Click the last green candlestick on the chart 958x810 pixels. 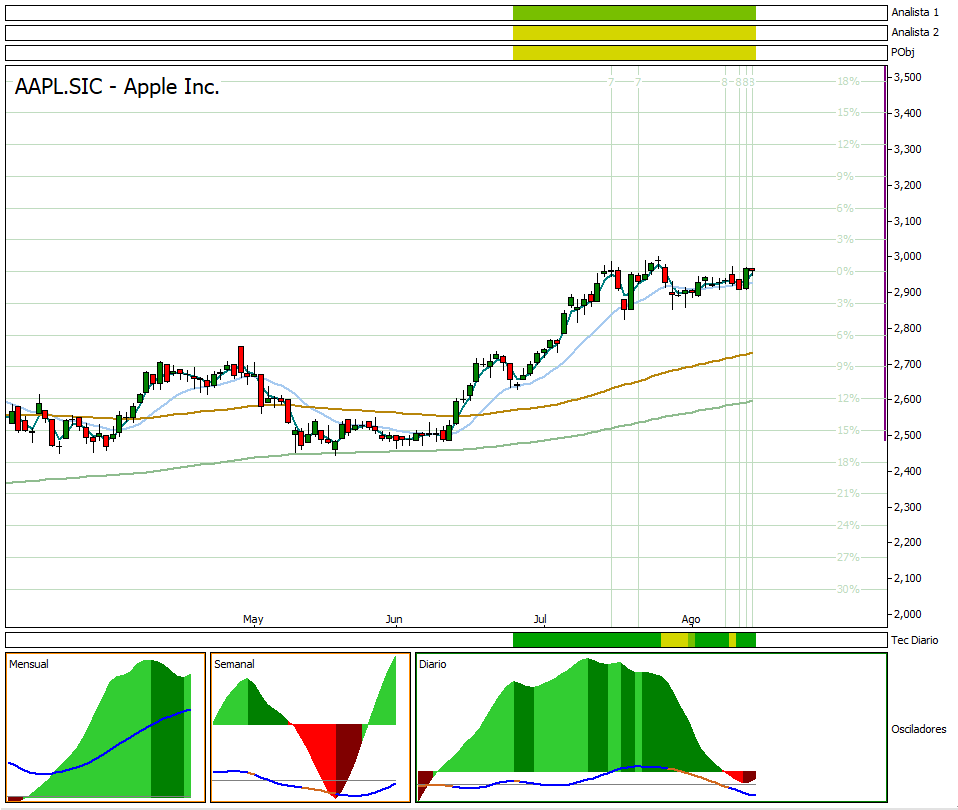tap(746, 278)
